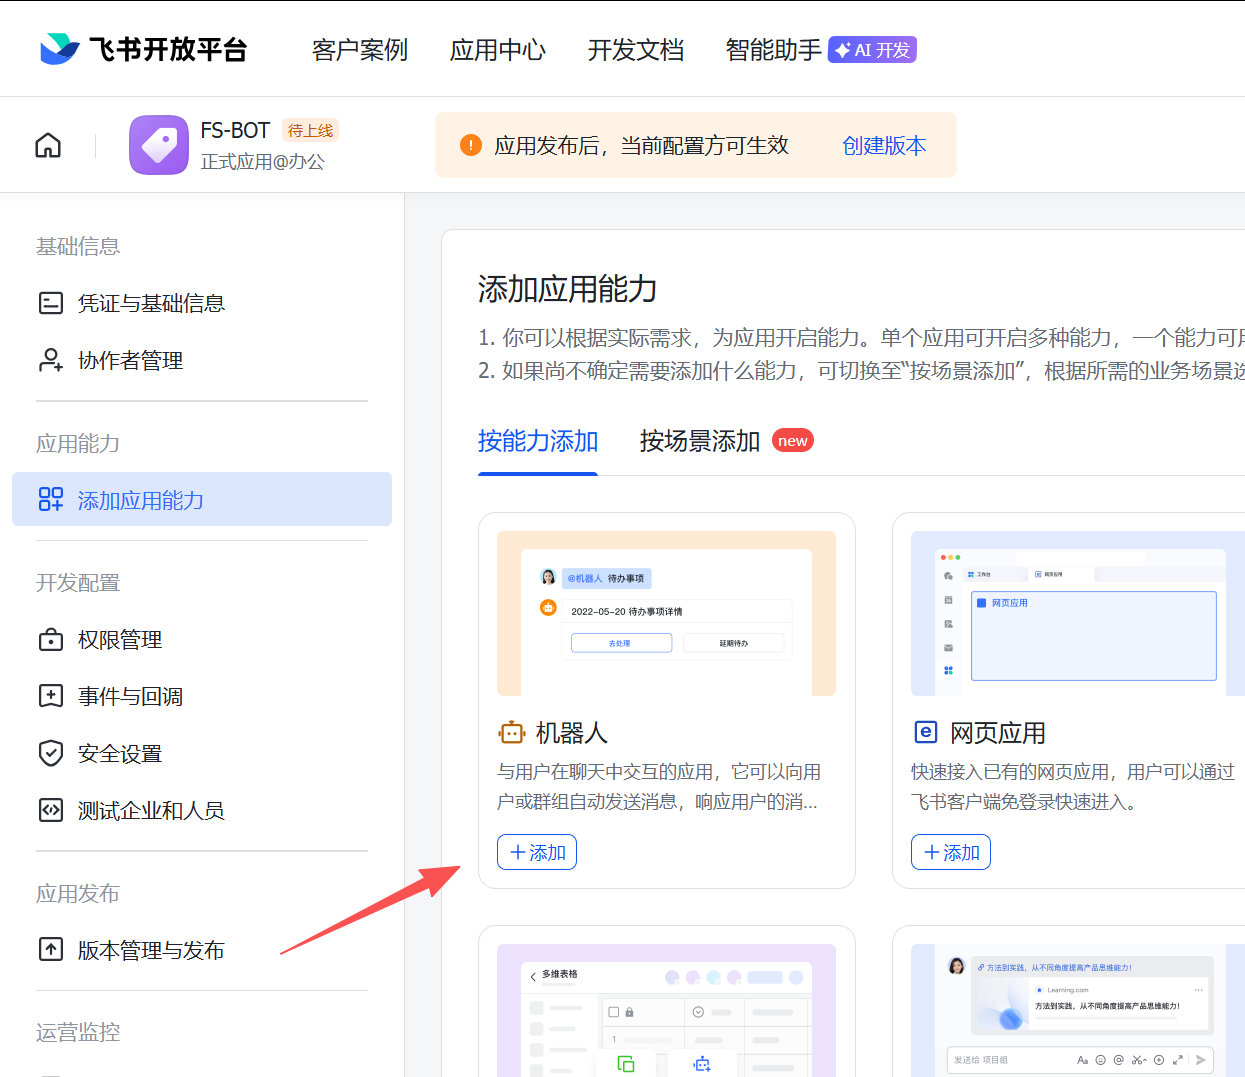Click the robot icon beside 机器人

click(x=512, y=733)
